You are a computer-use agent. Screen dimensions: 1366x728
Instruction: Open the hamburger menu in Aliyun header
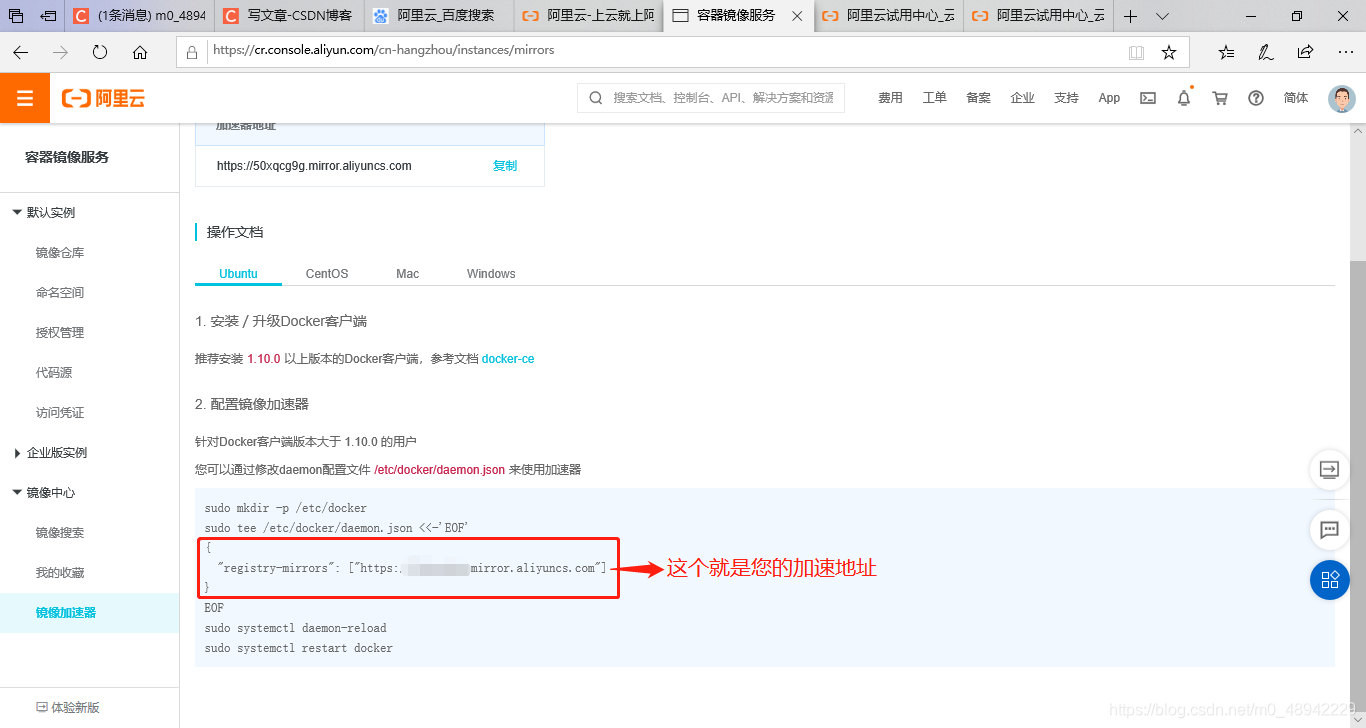point(25,98)
